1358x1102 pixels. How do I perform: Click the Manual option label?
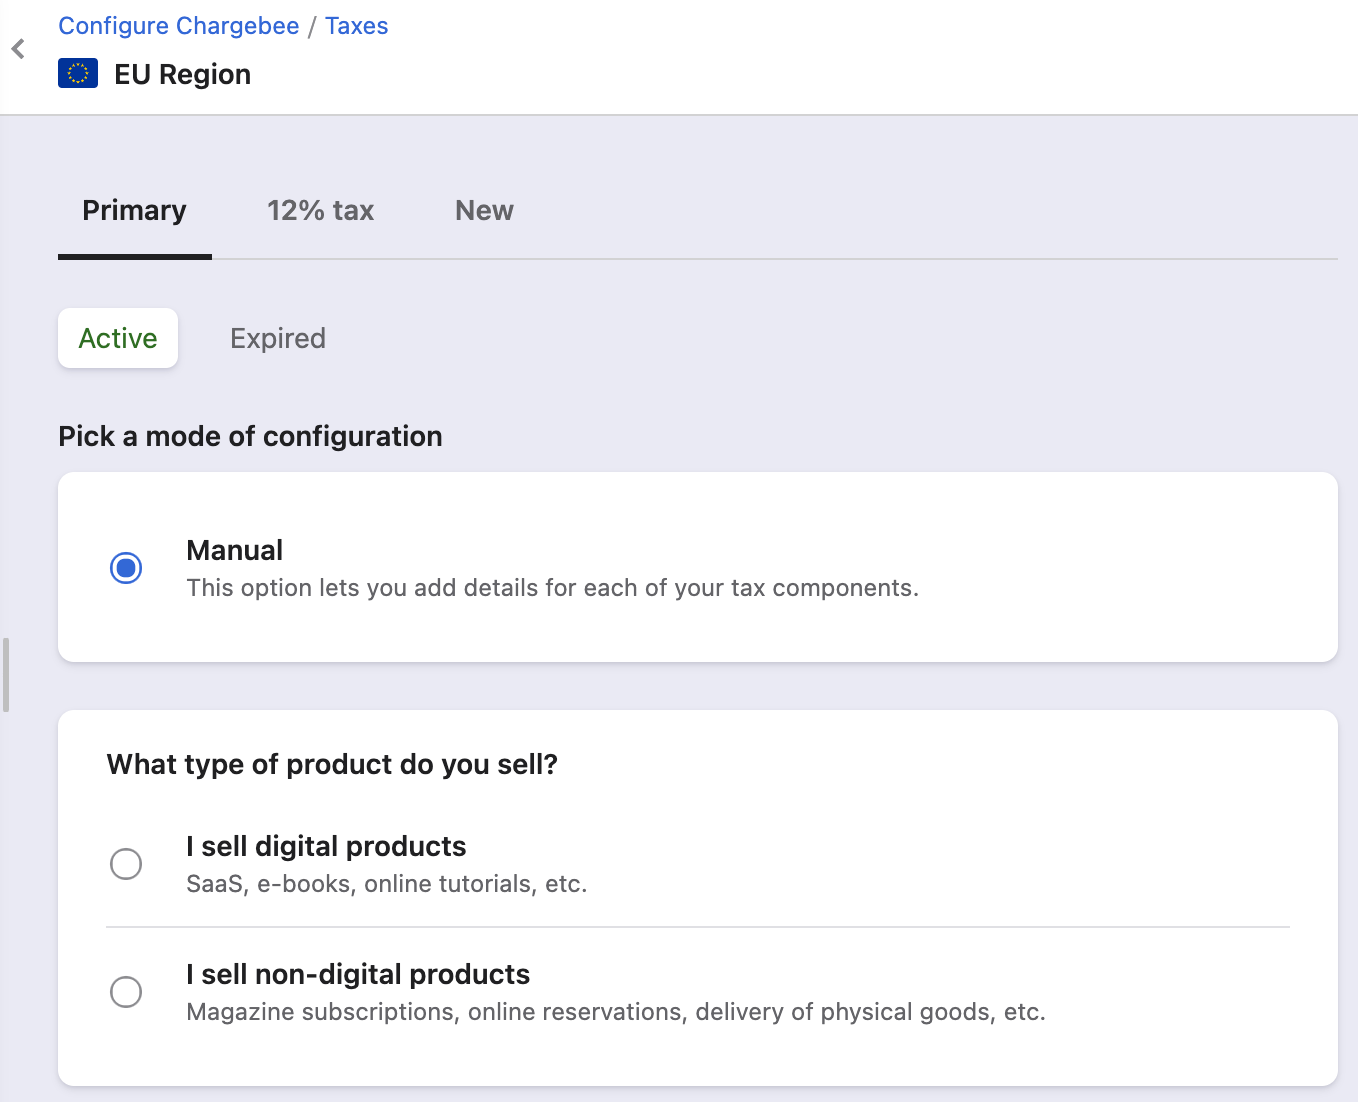pos(235,550)
